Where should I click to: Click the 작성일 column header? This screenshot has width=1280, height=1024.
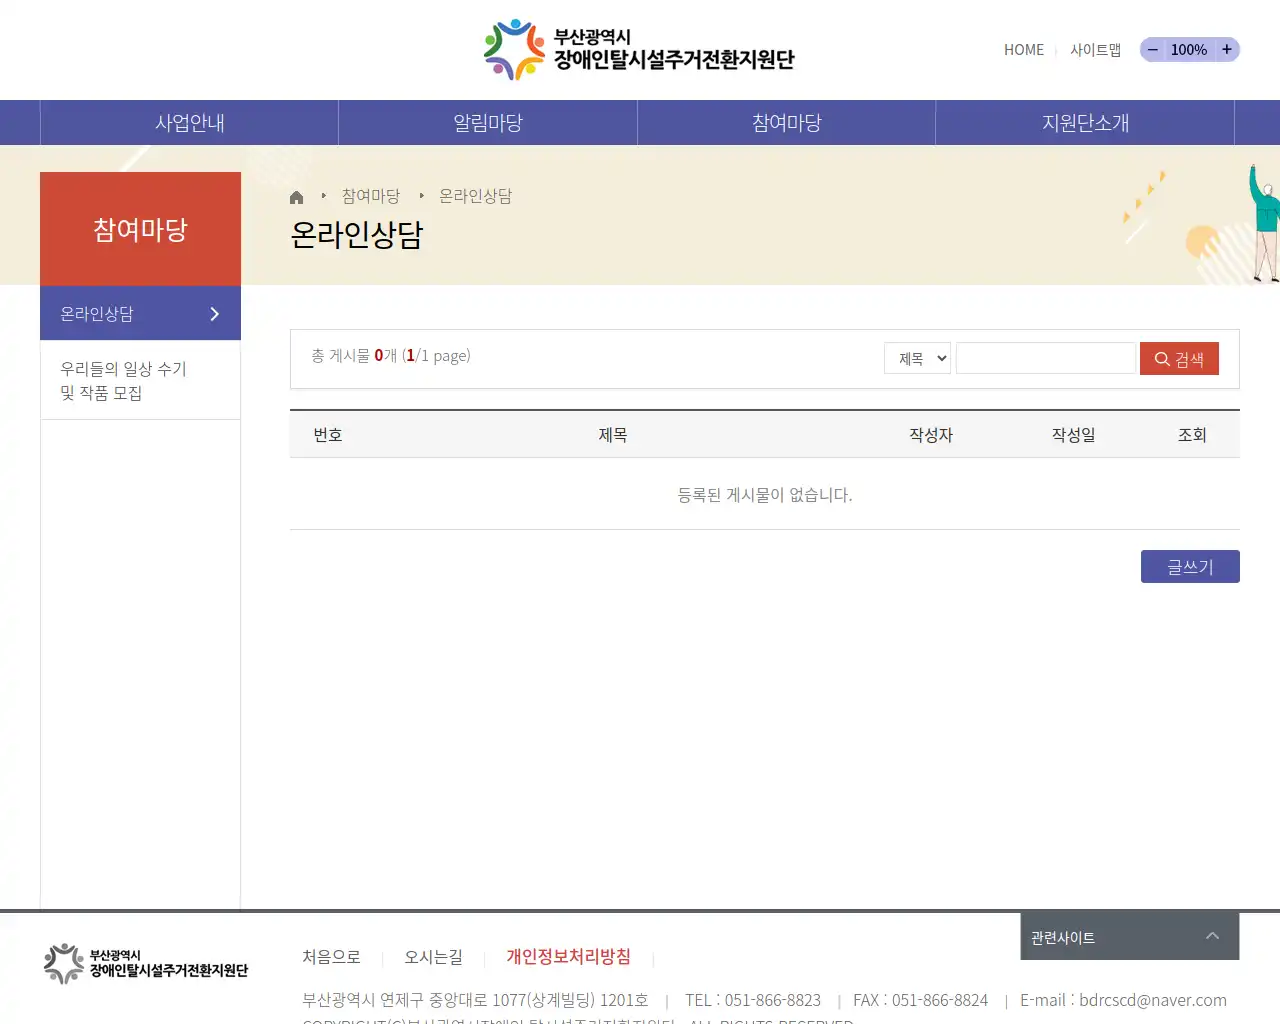pos(1074,435)
